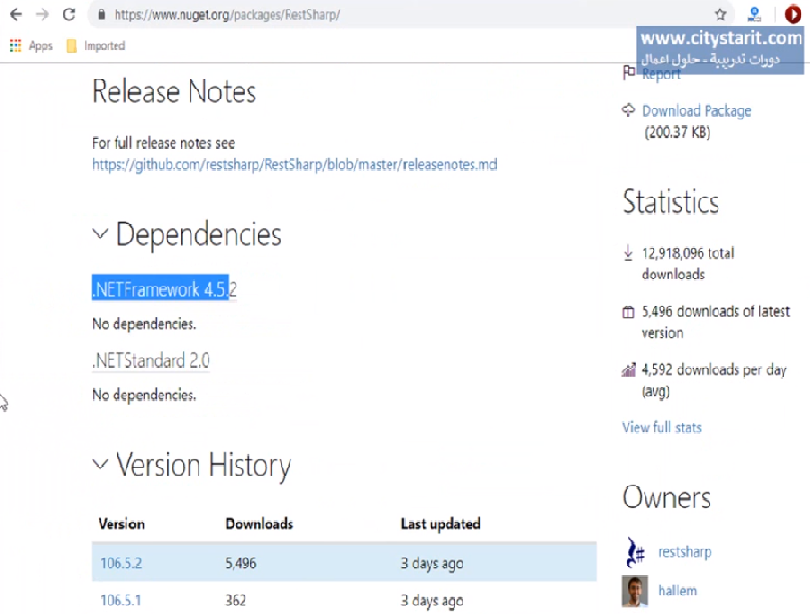Screen dimensions: 810x614
Task: Bookmark this page with the star icon
Action: pos(721,14)
